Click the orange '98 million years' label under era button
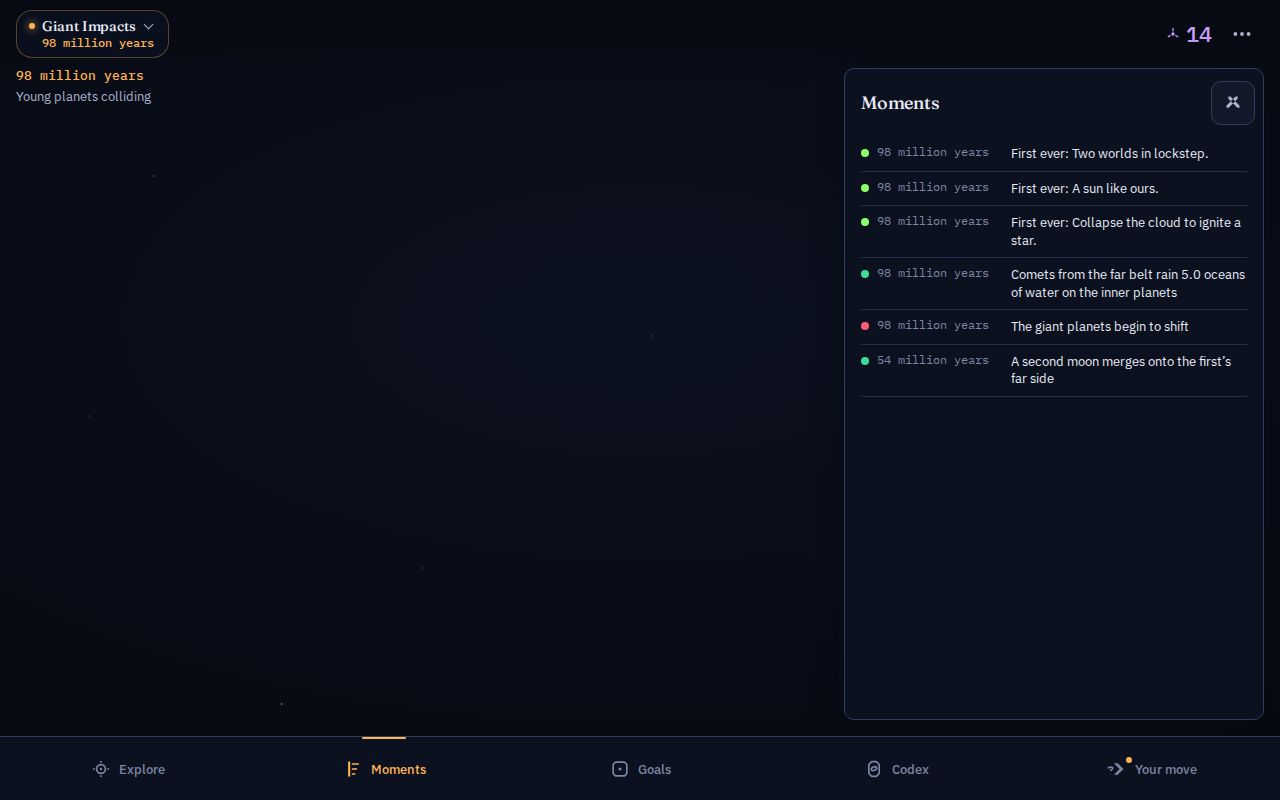 point(80,76)
